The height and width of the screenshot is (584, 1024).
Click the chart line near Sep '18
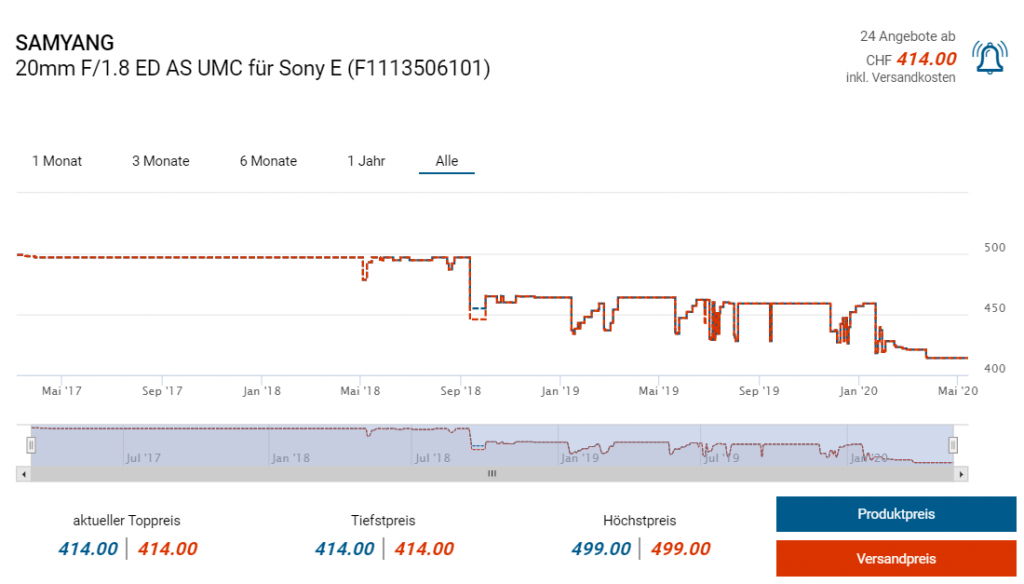click(x=470, y=290)
